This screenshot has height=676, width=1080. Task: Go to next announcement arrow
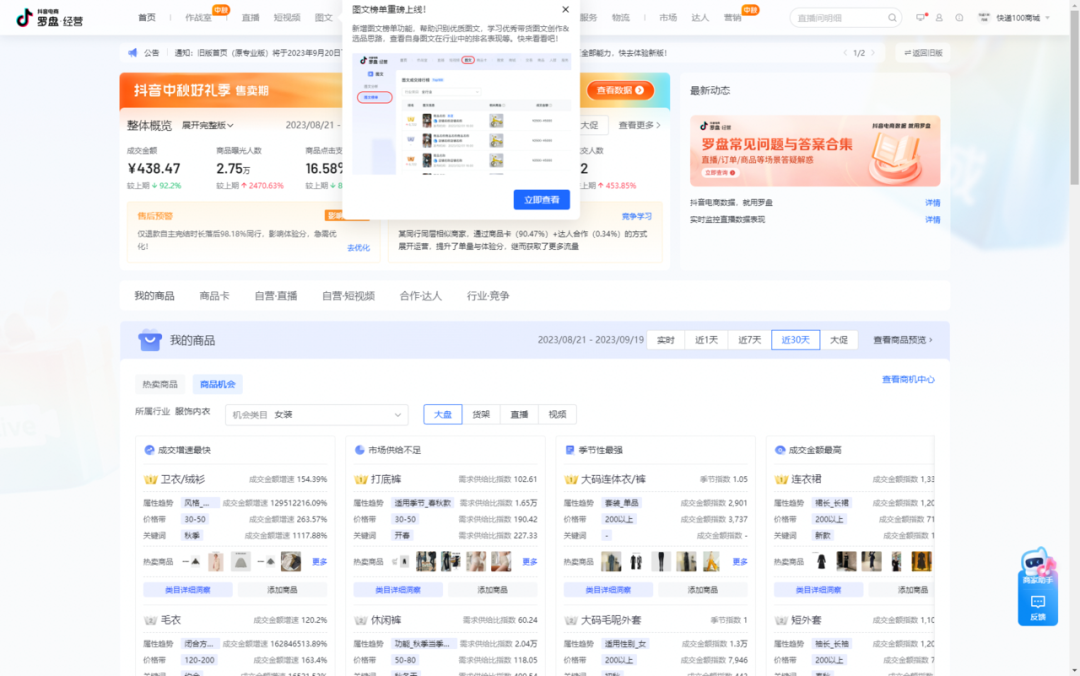[x=873, y=52]
